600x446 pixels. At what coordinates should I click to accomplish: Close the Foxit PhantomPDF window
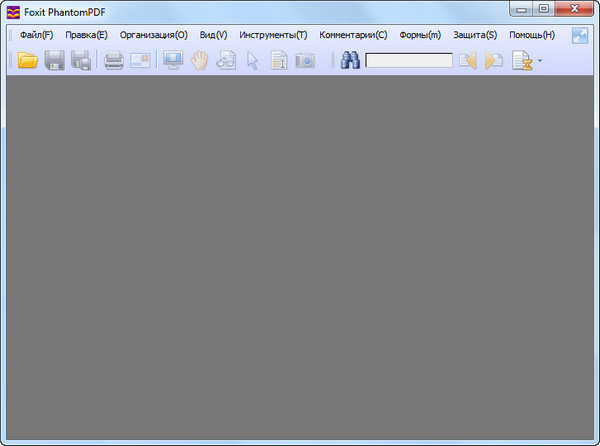[x=574, y=9]
